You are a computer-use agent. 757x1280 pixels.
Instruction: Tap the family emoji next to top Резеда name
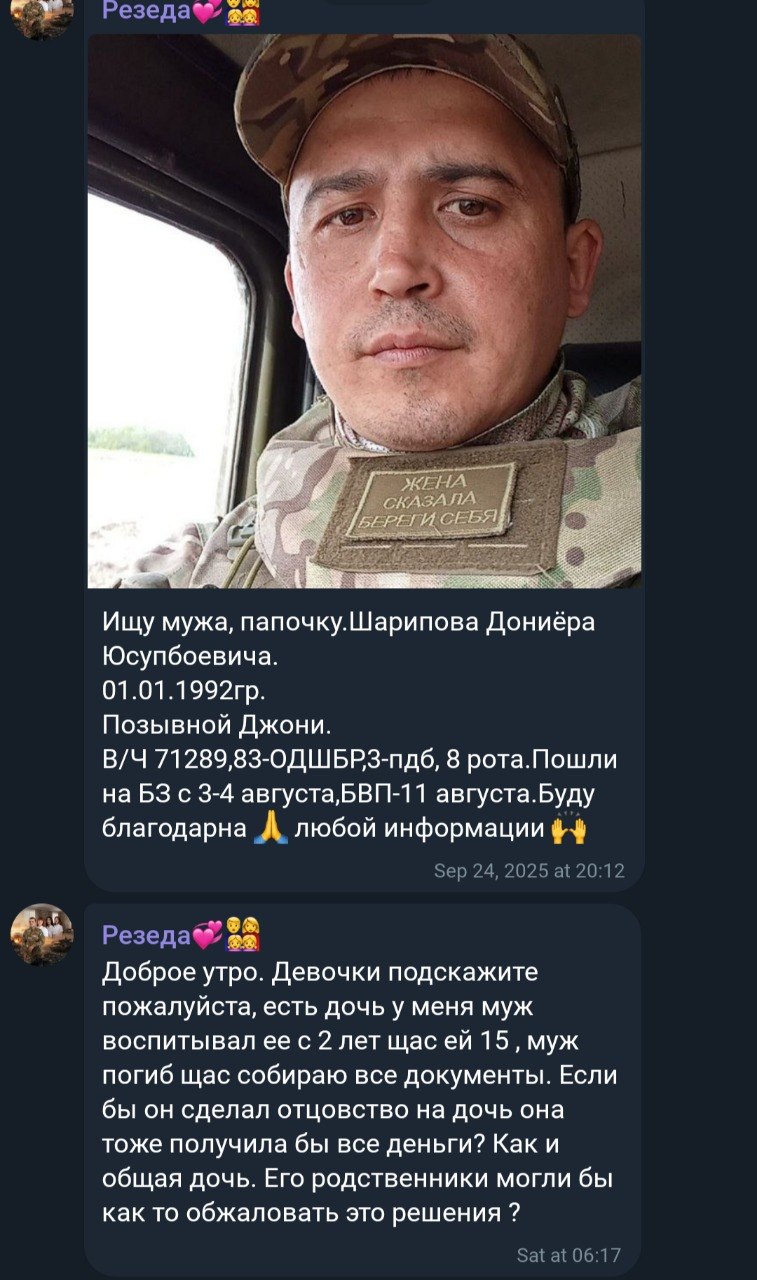pyautogui.click(x=243, y=13)
